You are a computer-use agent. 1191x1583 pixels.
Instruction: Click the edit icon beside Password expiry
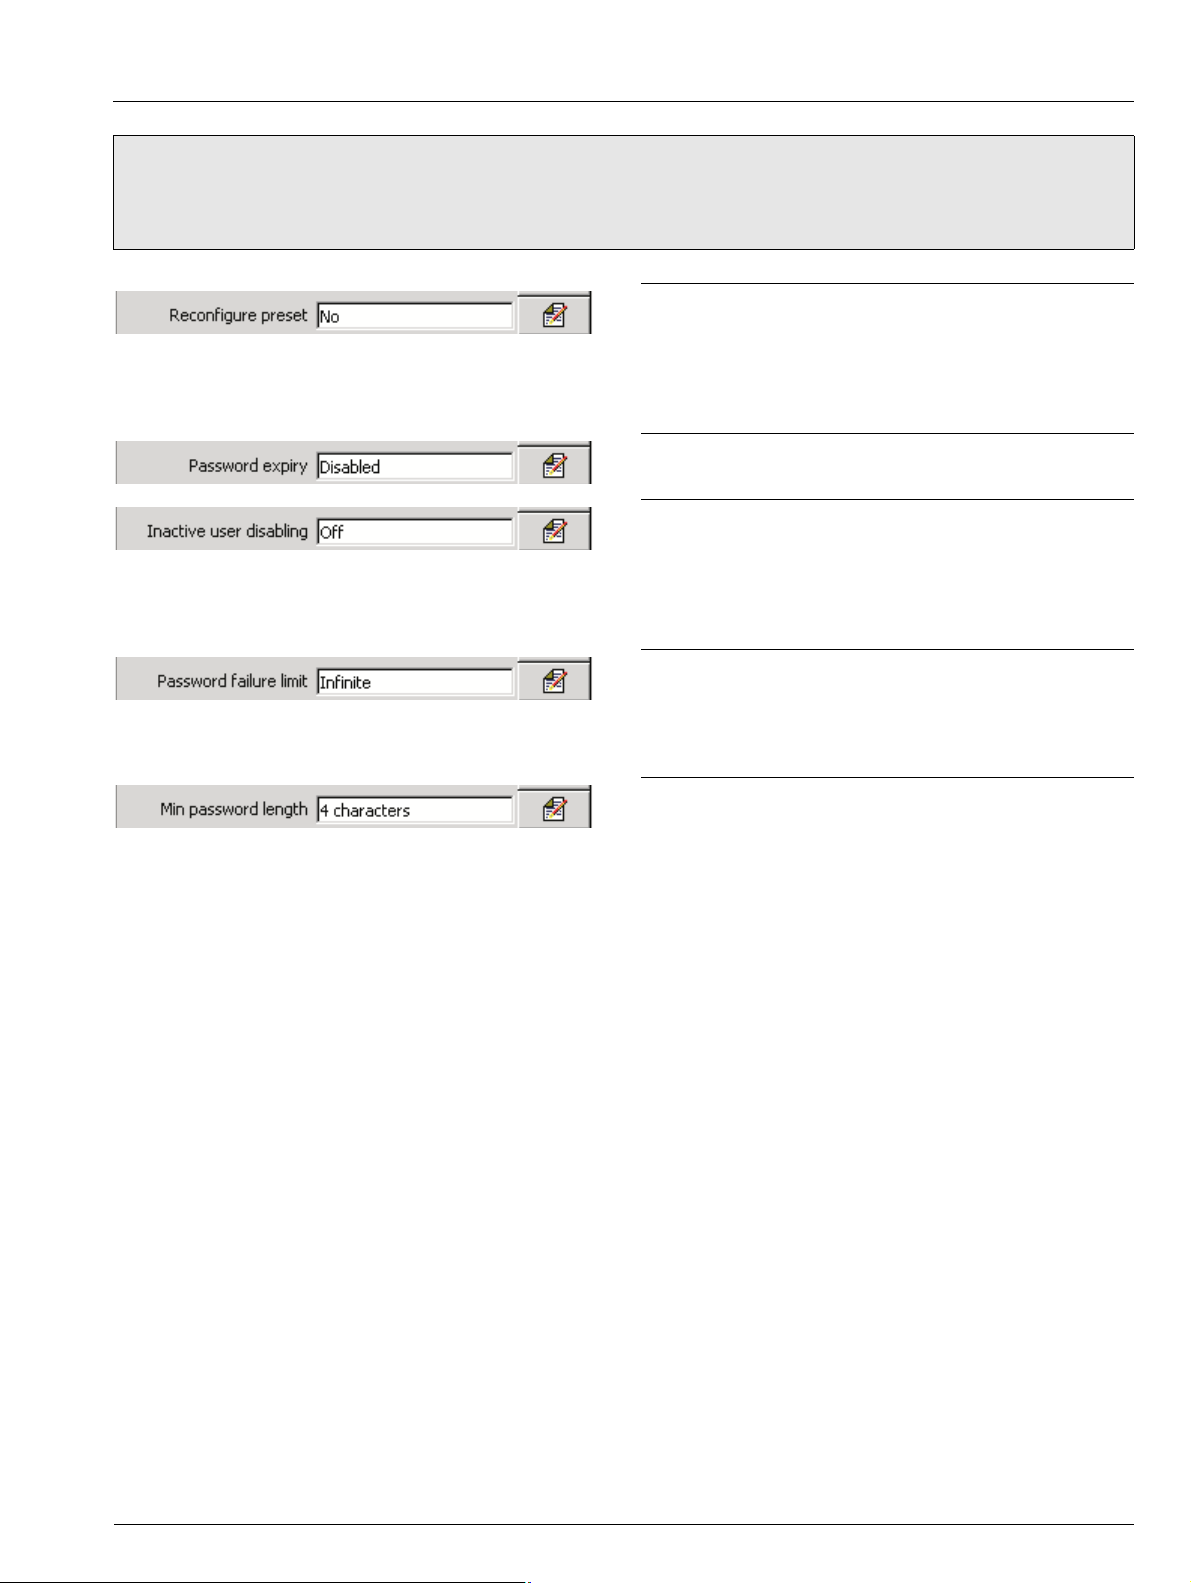[x=554, y=465]
